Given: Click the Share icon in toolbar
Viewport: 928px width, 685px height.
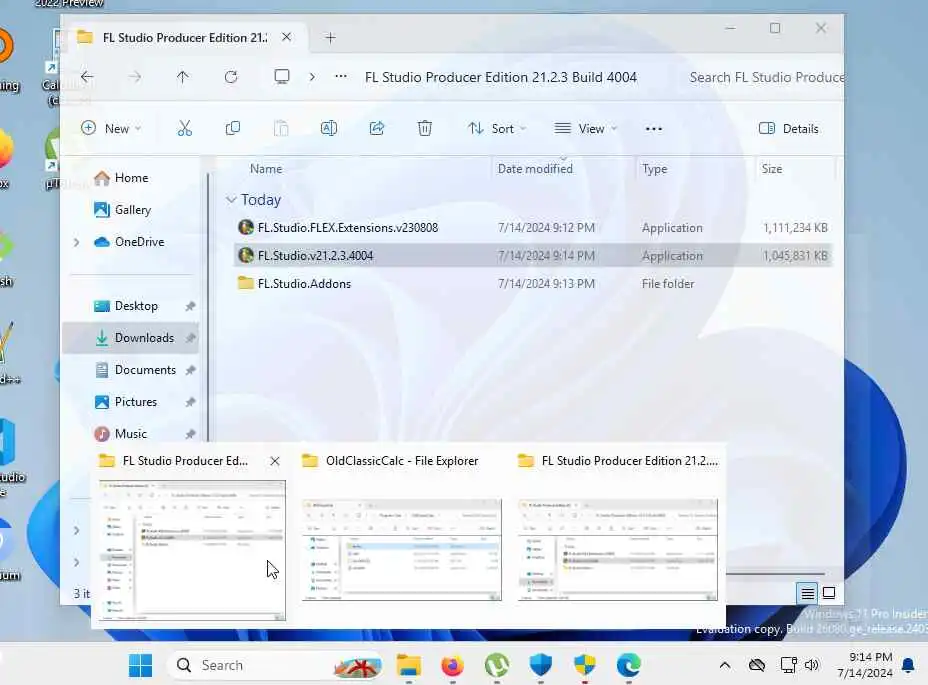Looking at the screenshot, I should tap(376, 128).
